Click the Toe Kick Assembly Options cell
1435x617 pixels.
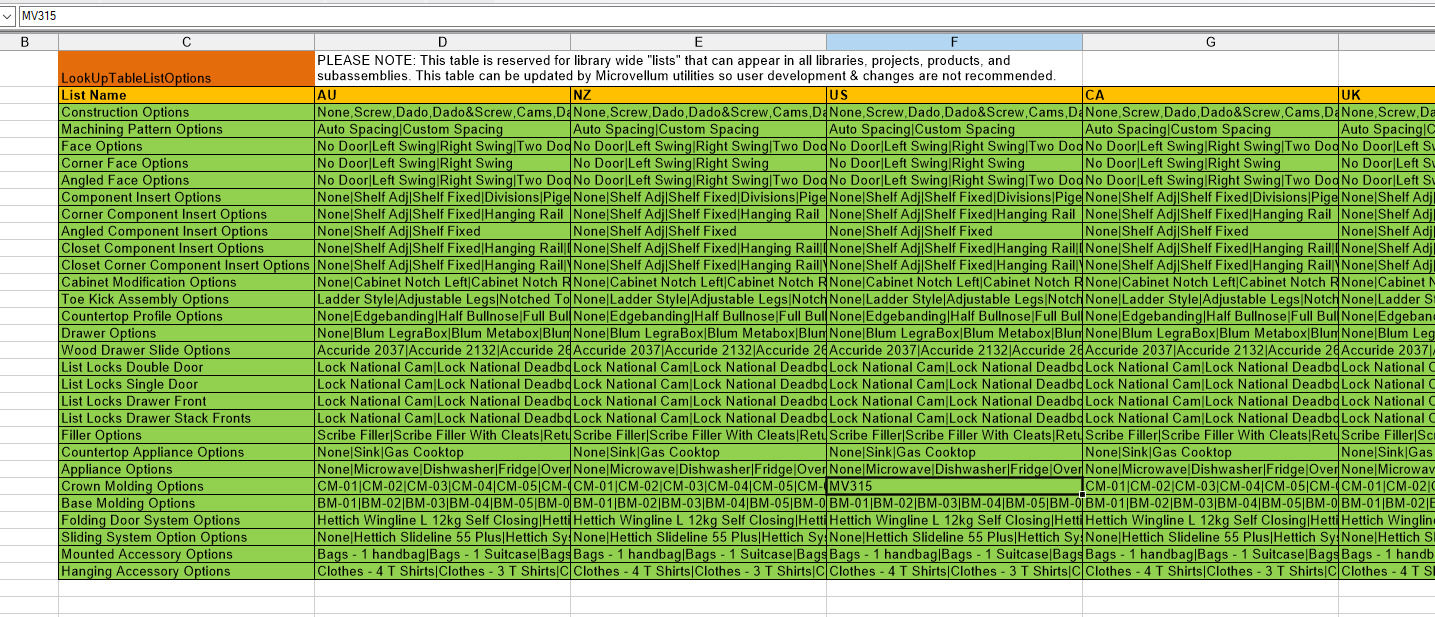click(x=186, y=299)
